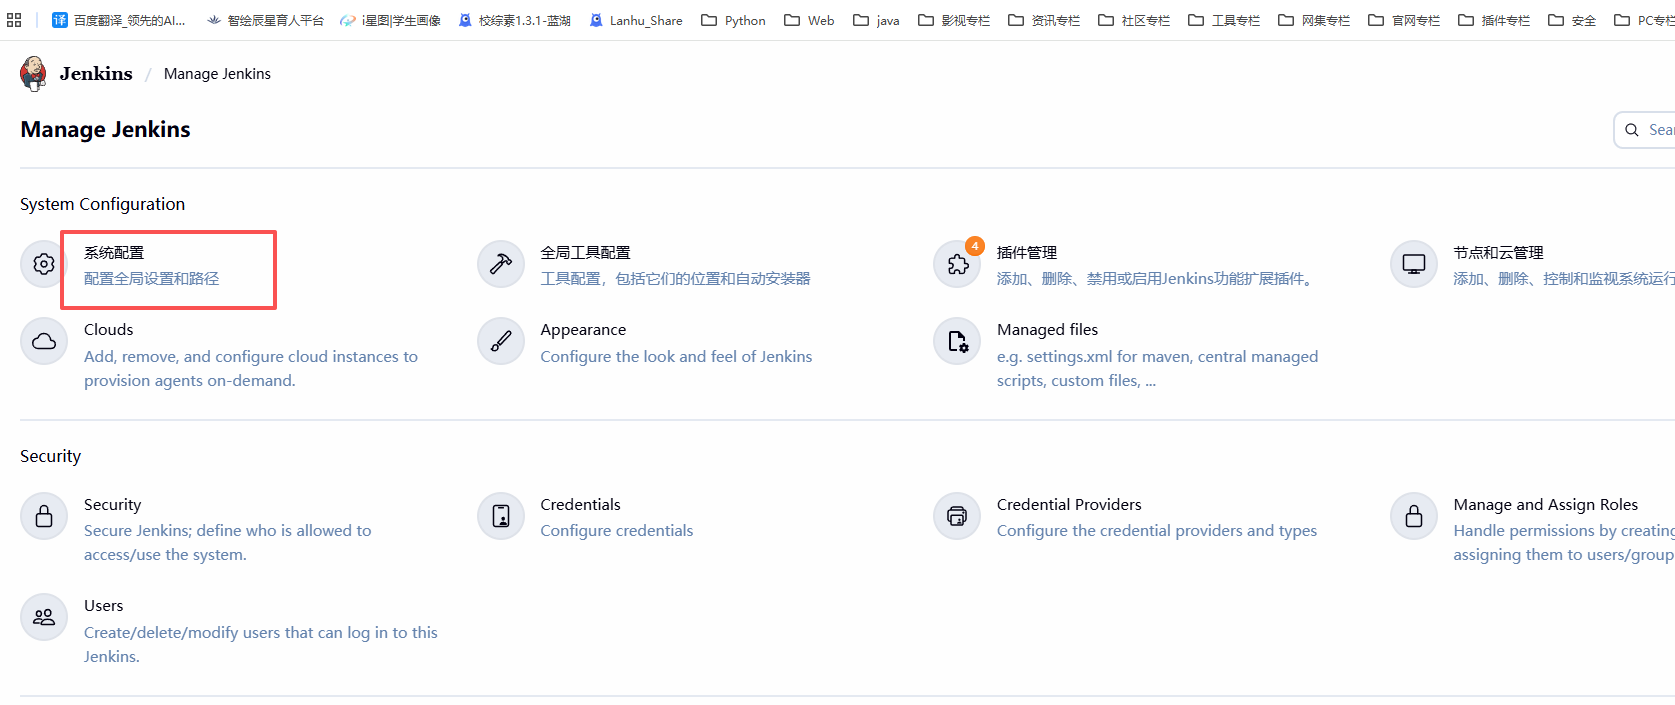
Task: Open the 网集专栏 bookmark folder
Action: point(1314,20)
